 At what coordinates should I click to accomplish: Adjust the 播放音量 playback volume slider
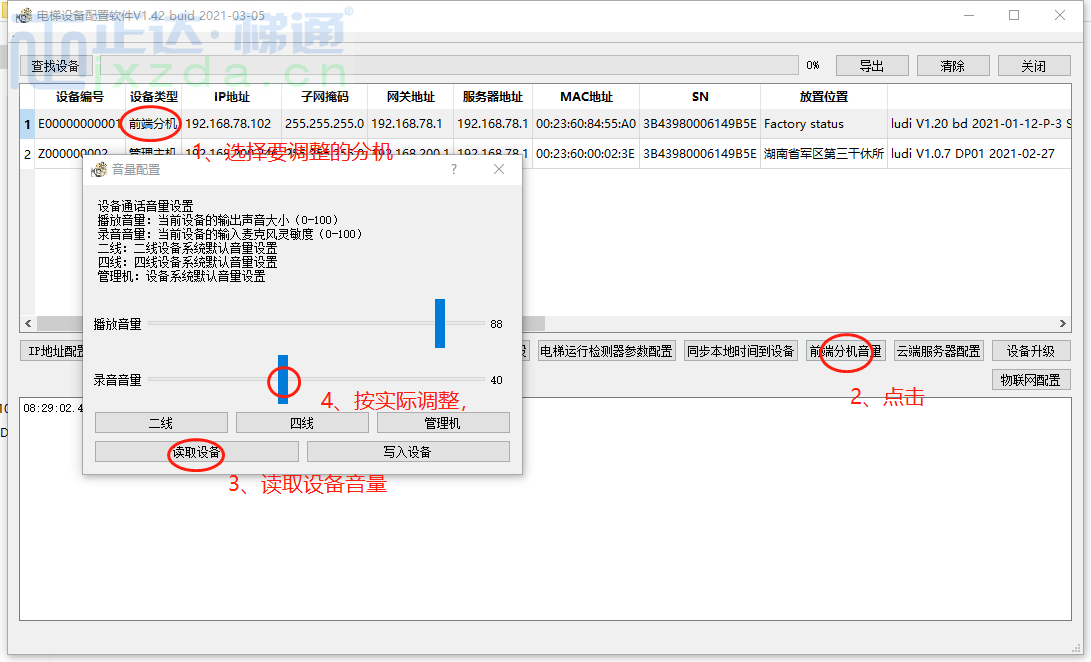tap(439, 322)
